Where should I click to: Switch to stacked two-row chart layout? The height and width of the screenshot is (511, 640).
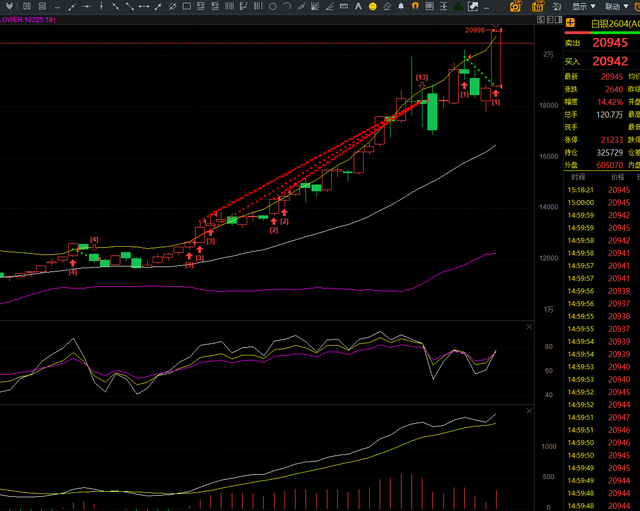[42, 6]
